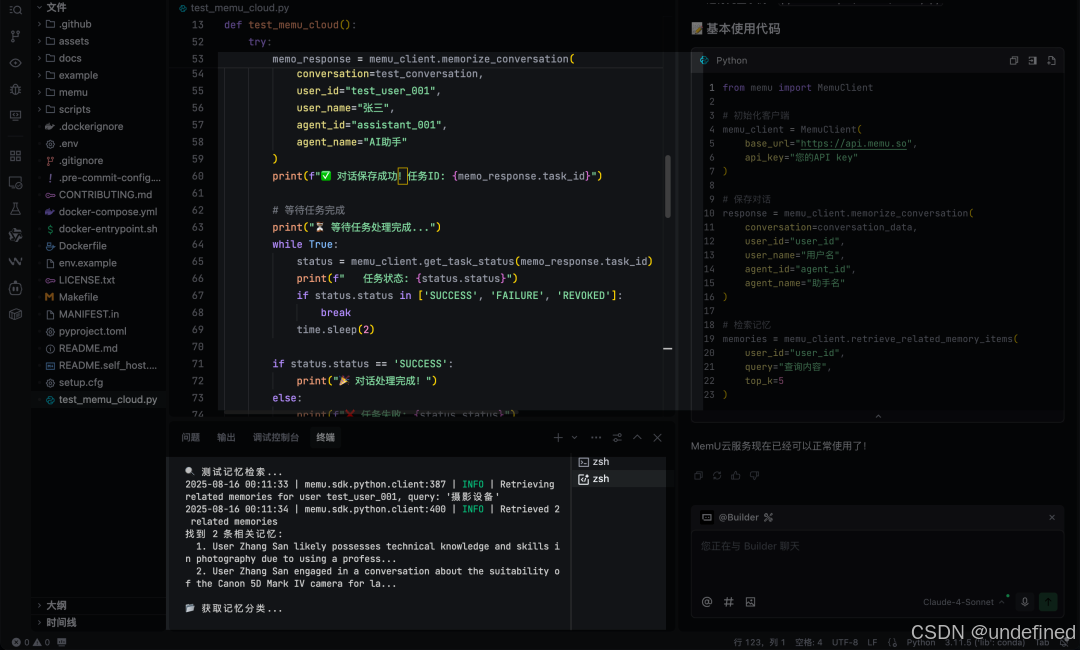Open the source control view
The width and height of the screenshot is (1080, 650).
tap(15, 36)
